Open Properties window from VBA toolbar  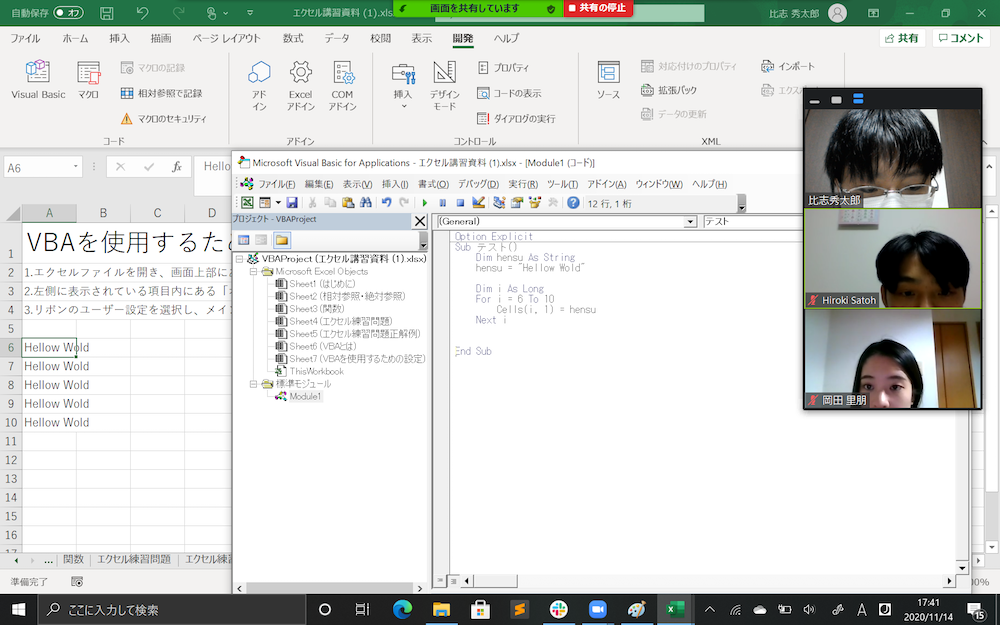517,203
